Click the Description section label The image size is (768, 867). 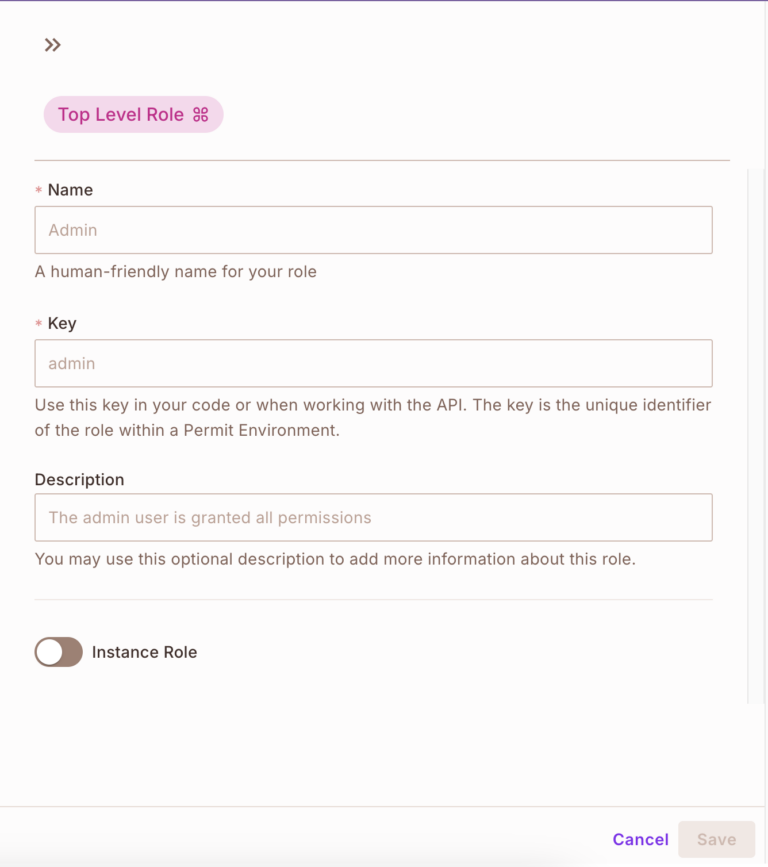(79, 479)
